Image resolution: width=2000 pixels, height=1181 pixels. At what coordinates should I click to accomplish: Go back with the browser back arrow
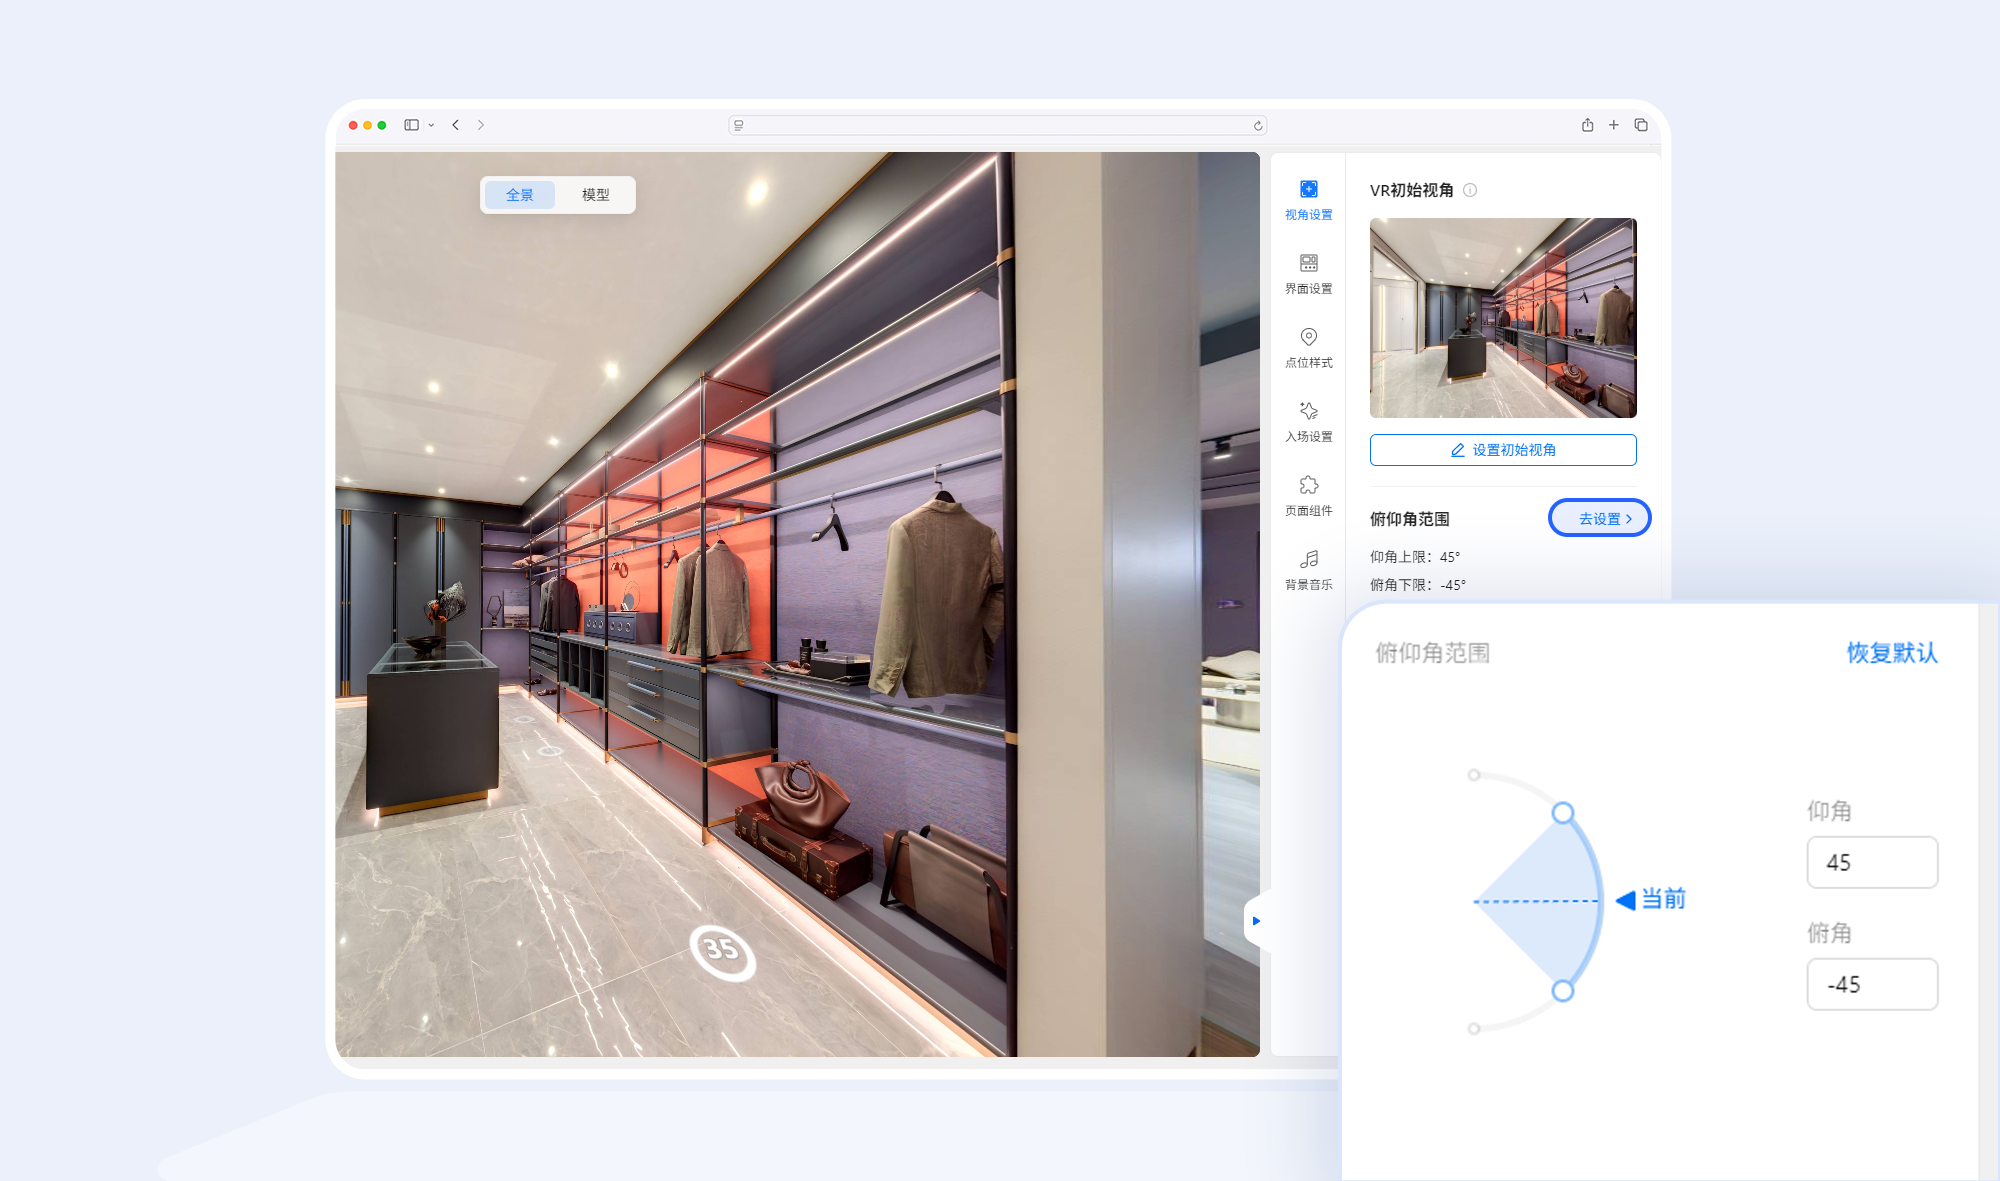pos(456,125)
